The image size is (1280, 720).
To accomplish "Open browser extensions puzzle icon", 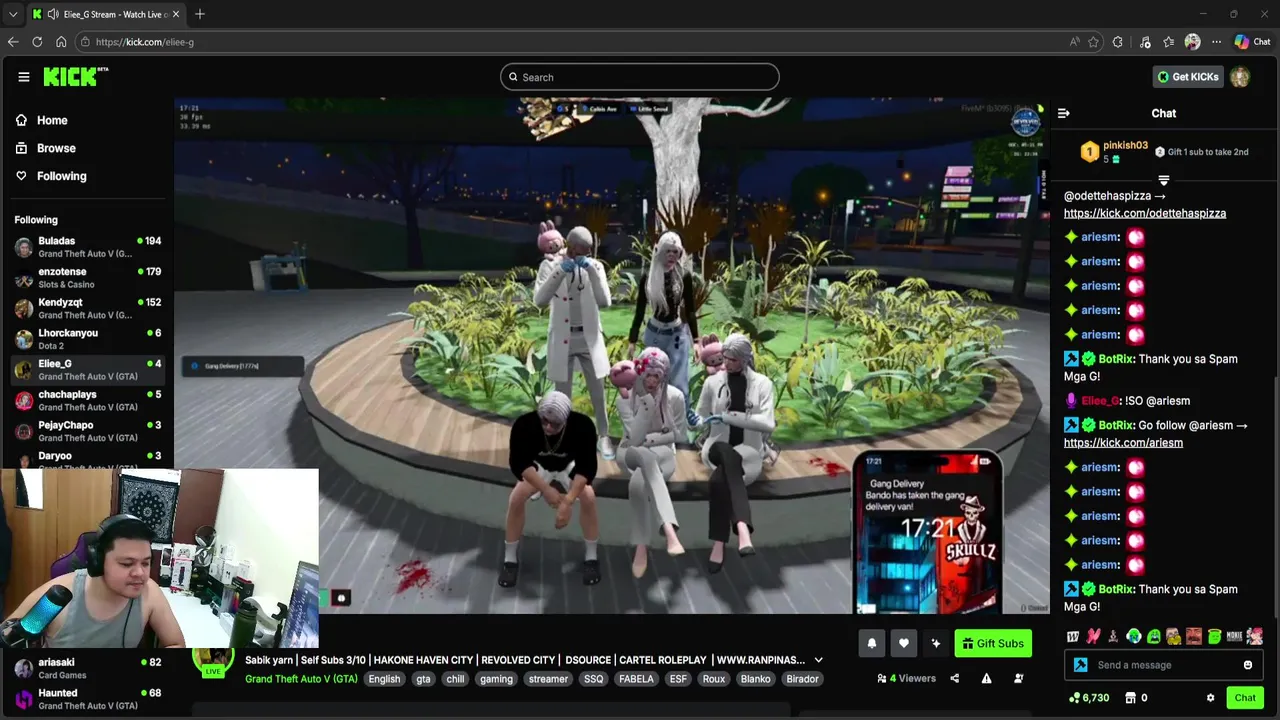I will click(x=1117, y=42).
